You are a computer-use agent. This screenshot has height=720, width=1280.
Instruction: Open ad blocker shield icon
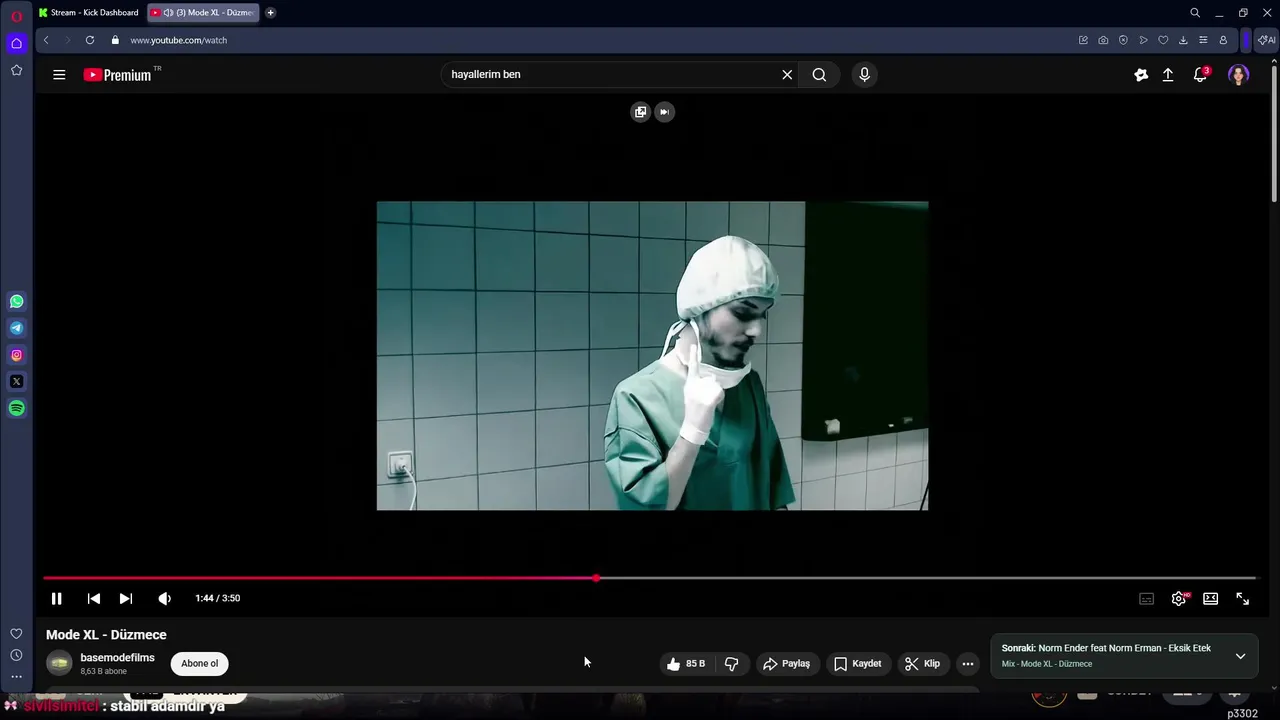(1123, 40)
